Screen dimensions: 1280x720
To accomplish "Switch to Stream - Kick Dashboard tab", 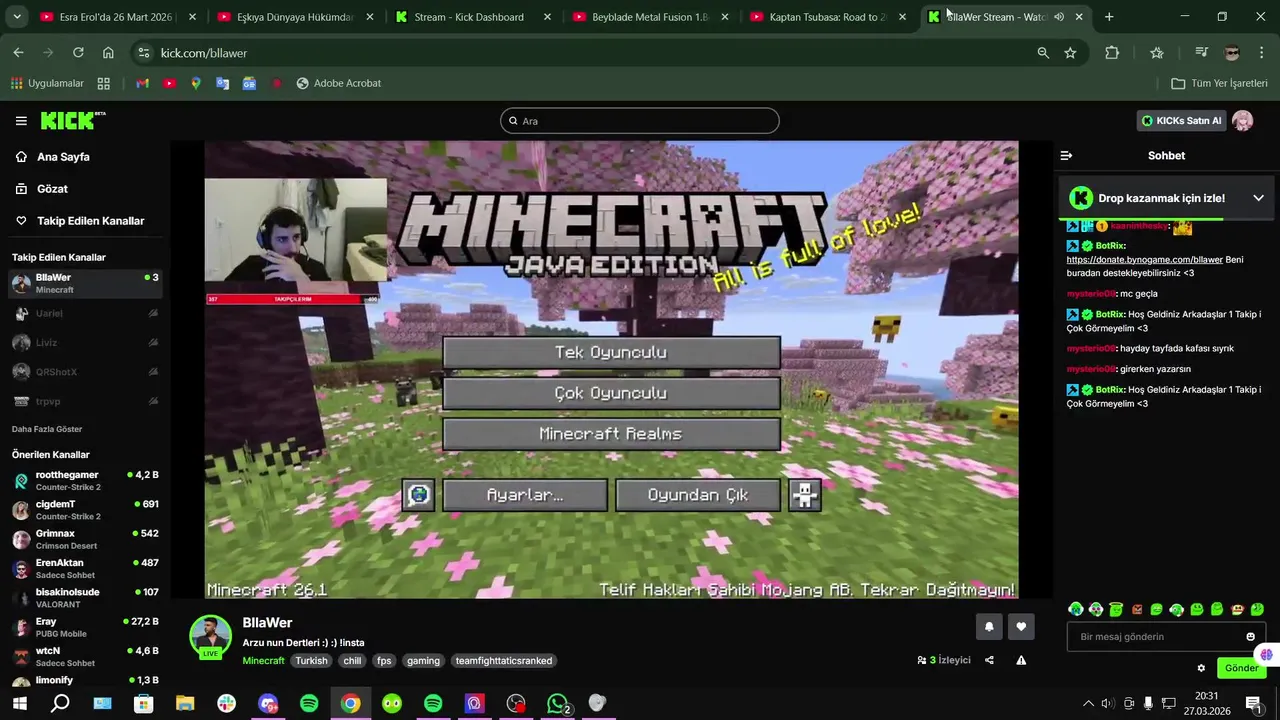I will tap(472, 17).
